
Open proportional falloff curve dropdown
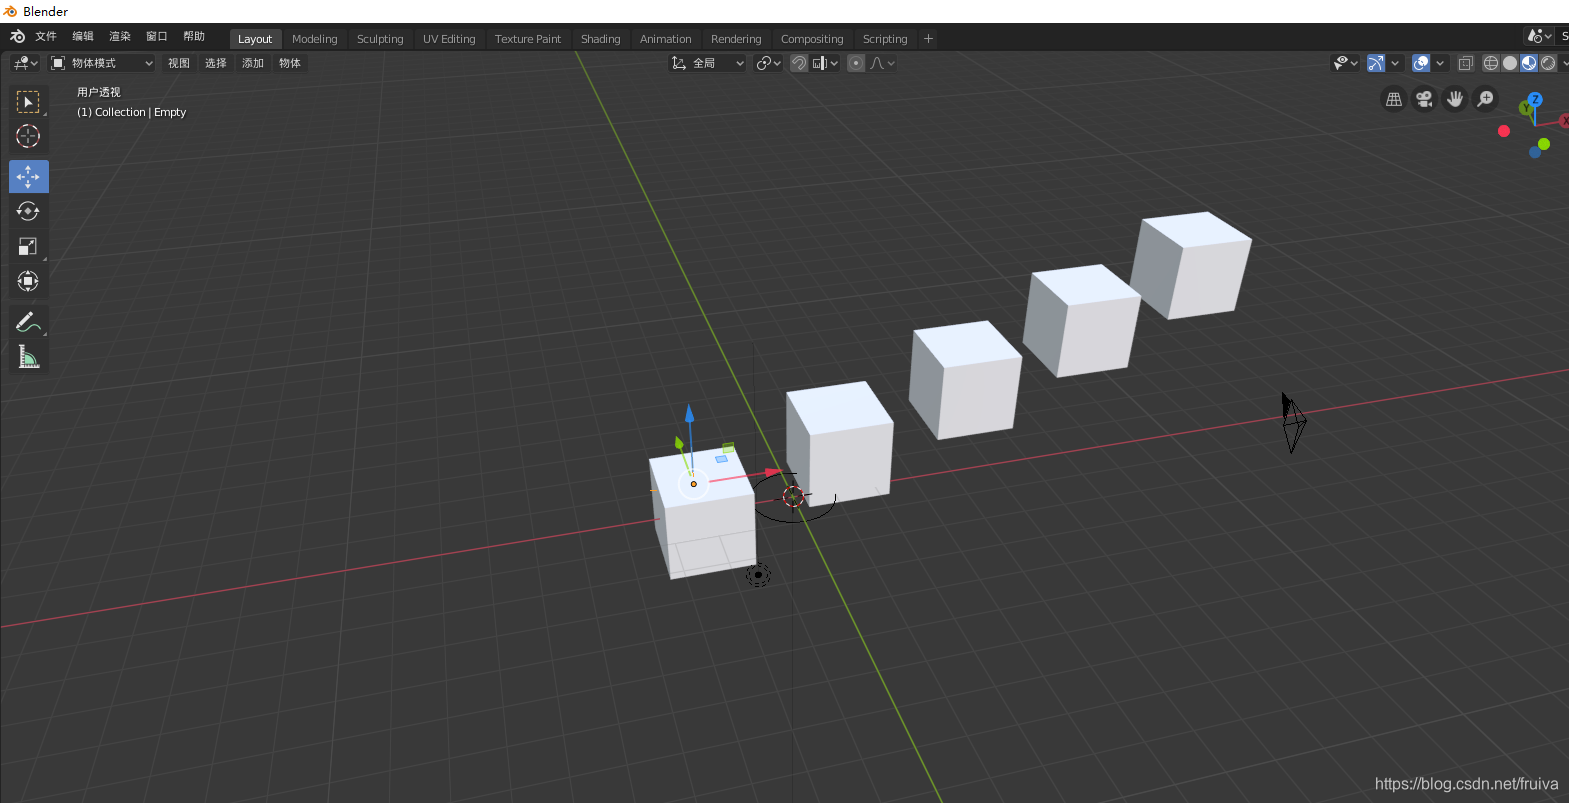coord(883,63)
